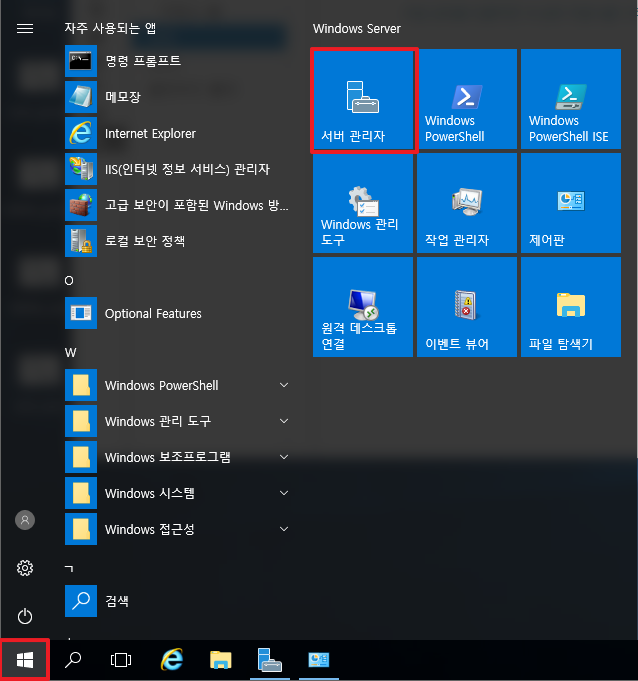Screen dimensions: 638x681
Task: Open Task View on the taskbar
Action: tap(121, 660)
